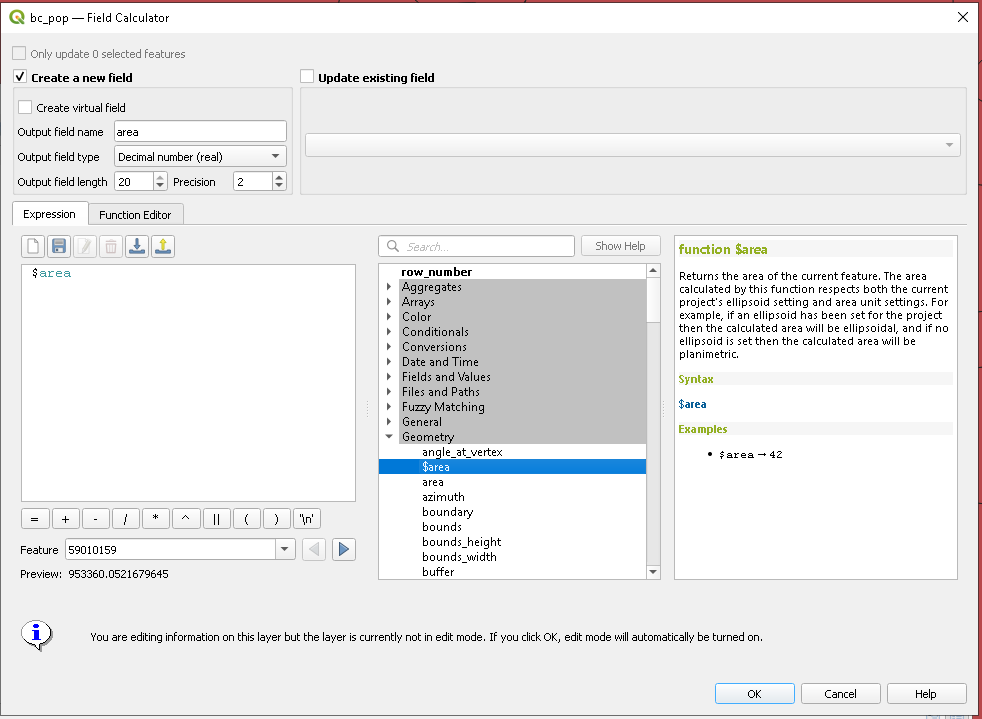Open Output field type dropdown
Screen dimensions: 982x719
pyautogui.click(x=200, y=157)
